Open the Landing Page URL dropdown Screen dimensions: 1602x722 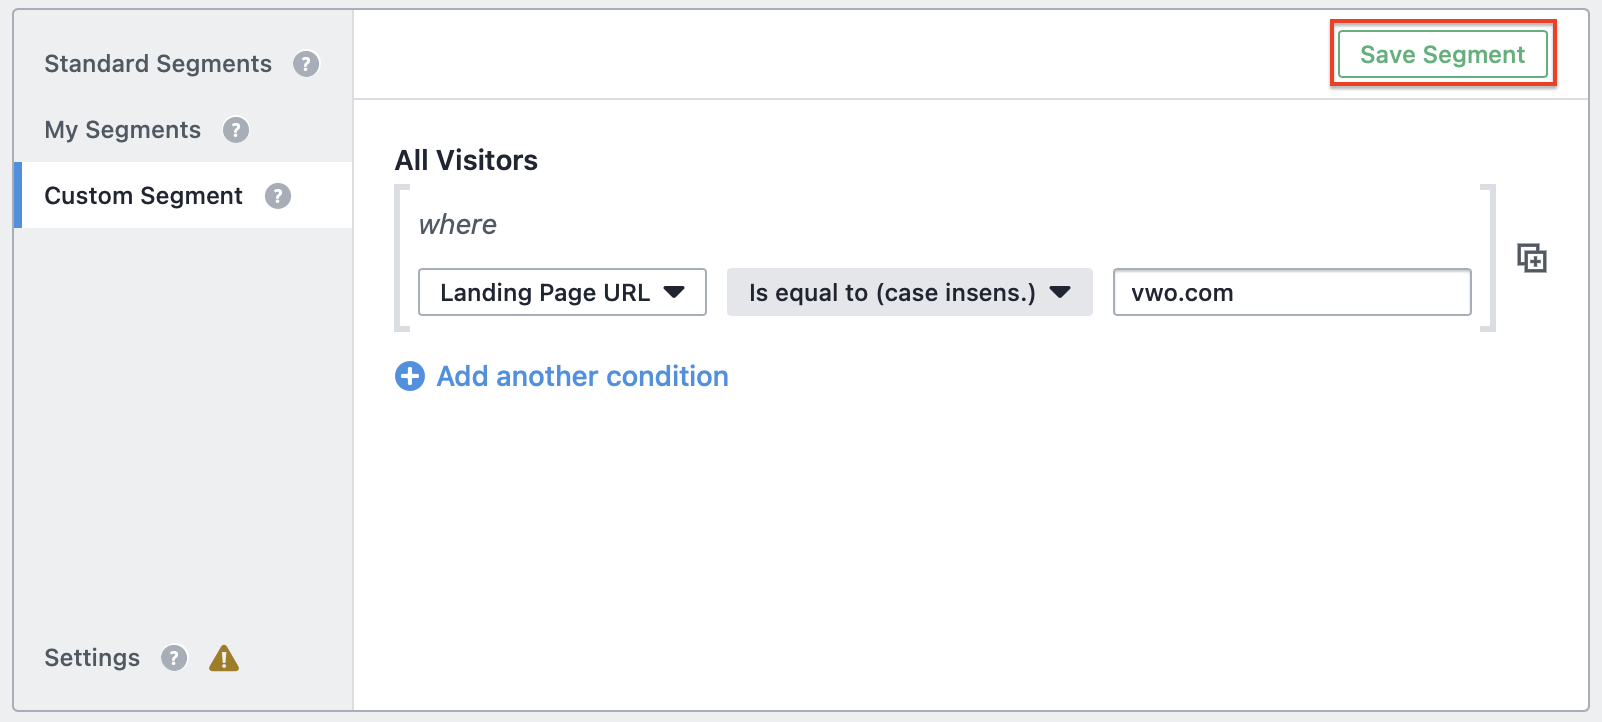pyautogui.click(x=562, y=292)
